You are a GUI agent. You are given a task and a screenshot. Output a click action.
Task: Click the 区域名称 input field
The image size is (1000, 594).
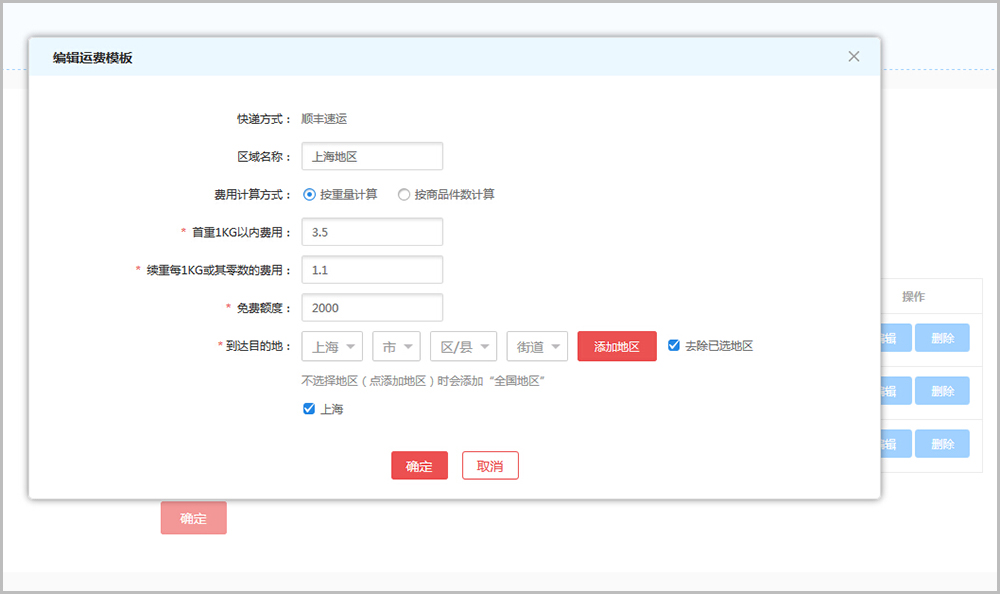(372, 156)
